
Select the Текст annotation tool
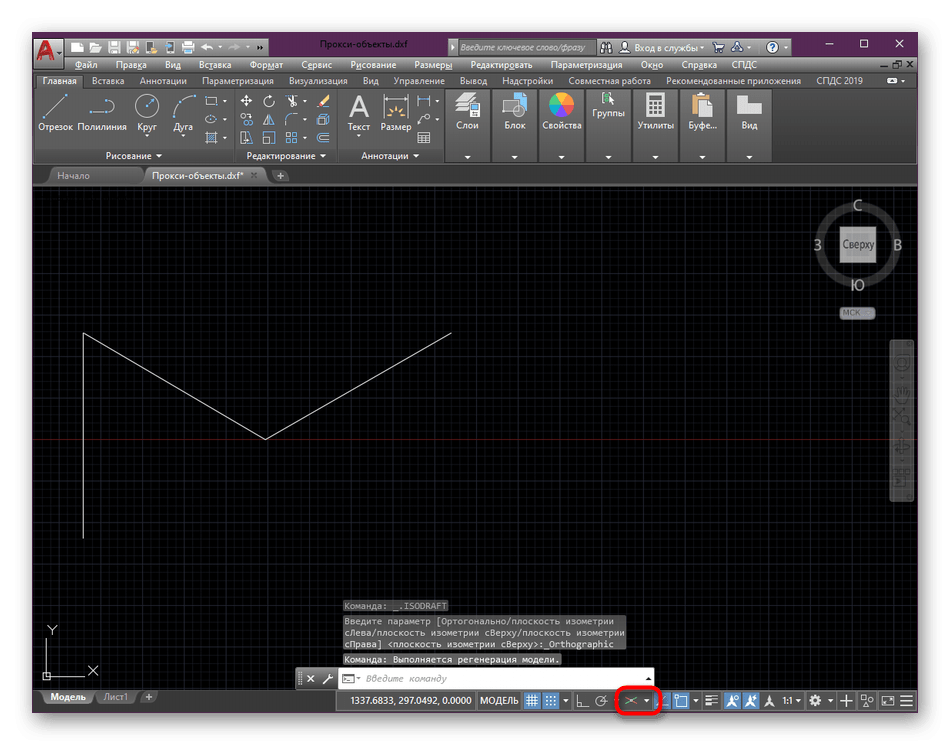(x=359, y=113)
